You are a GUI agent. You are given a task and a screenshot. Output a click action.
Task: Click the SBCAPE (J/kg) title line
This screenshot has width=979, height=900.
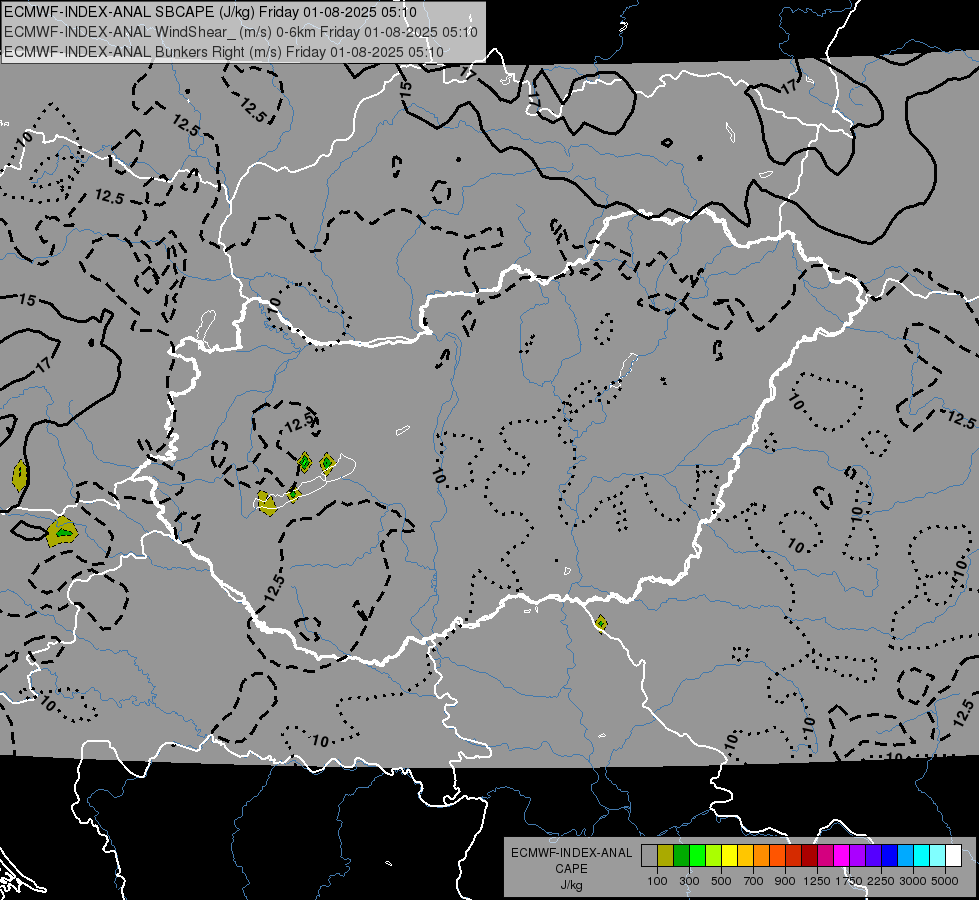(x=210, y=12)
